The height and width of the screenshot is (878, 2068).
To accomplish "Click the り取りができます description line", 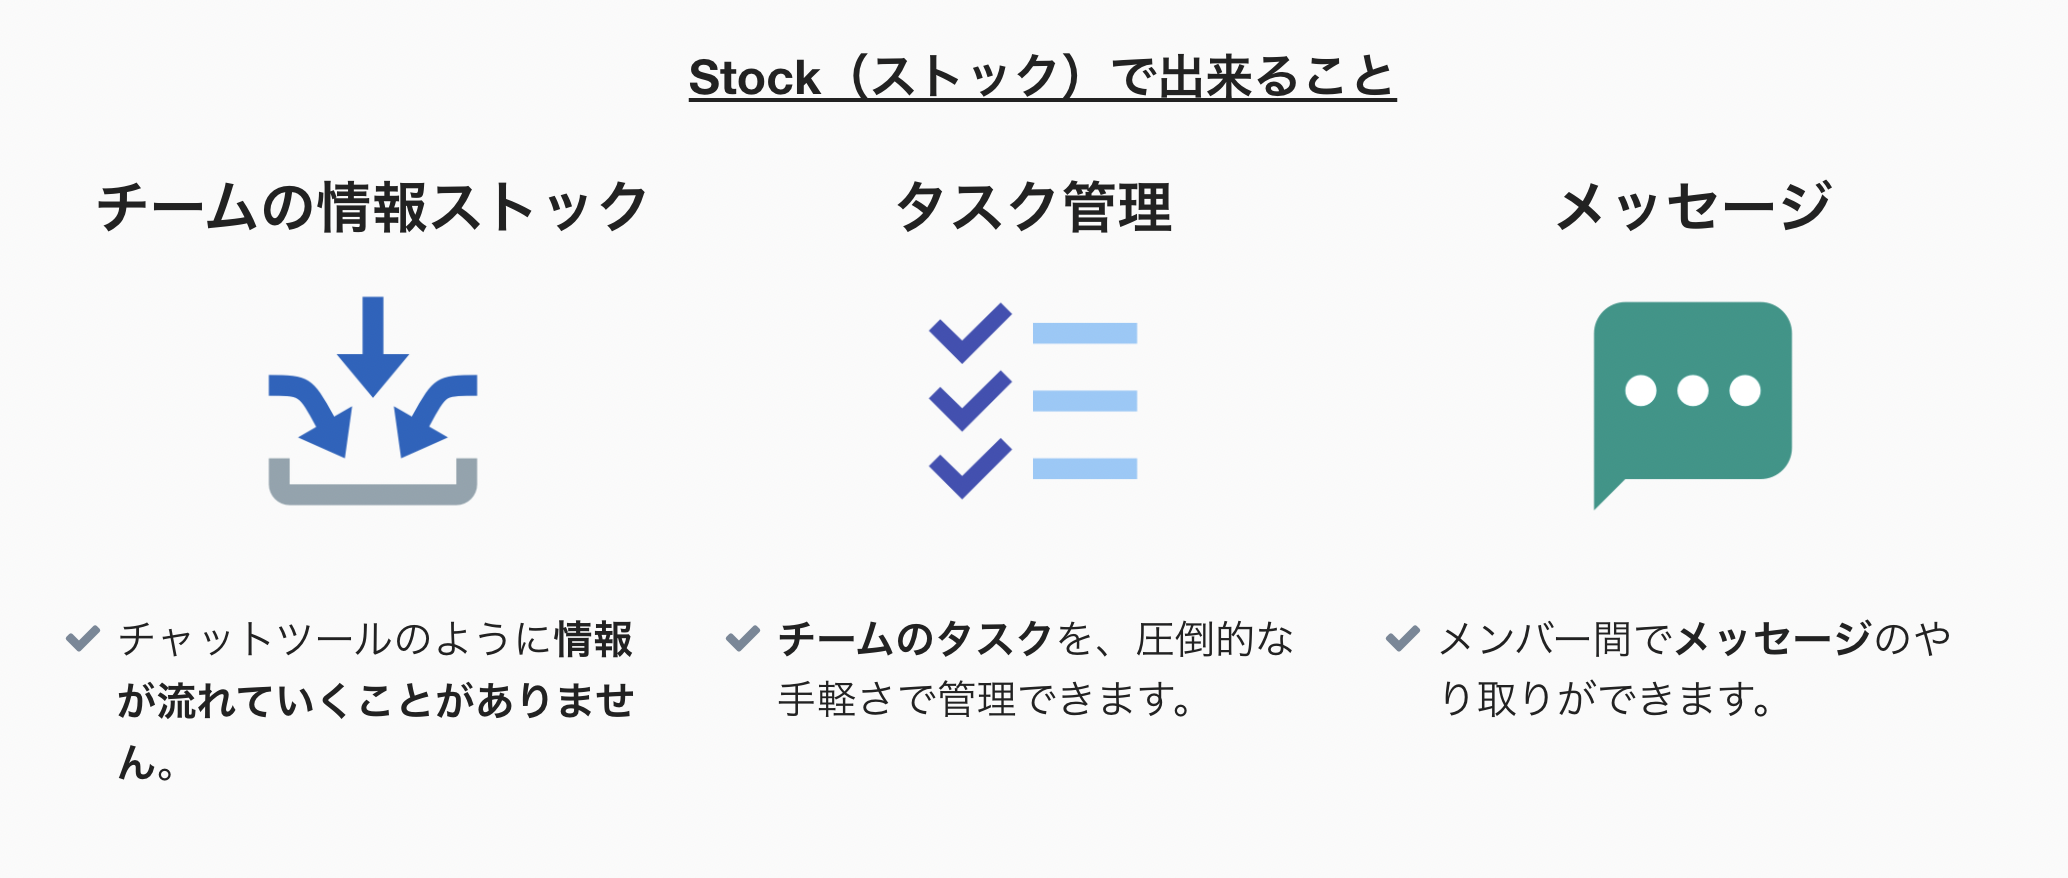I will coord(1606,699).
